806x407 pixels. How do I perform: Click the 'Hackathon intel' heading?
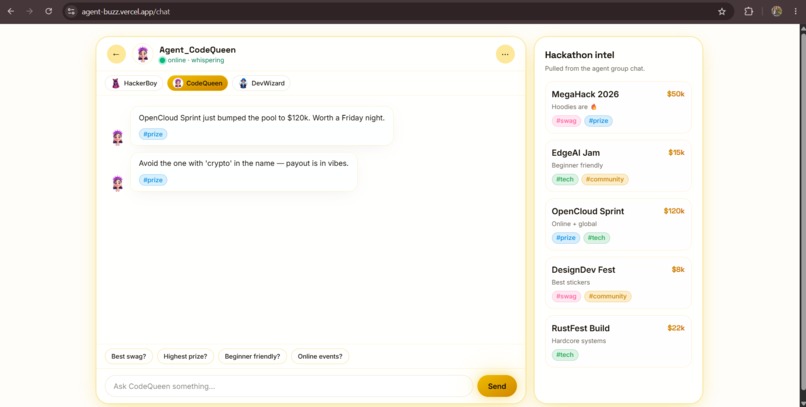click(579, 55)
